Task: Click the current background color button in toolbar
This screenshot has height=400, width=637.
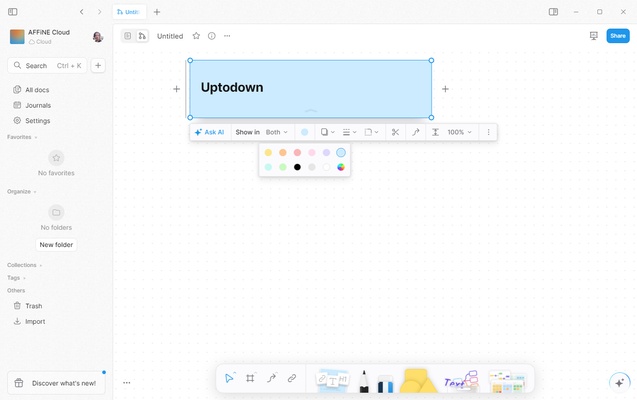Action: pyautogui.click(x=304, y=132)
